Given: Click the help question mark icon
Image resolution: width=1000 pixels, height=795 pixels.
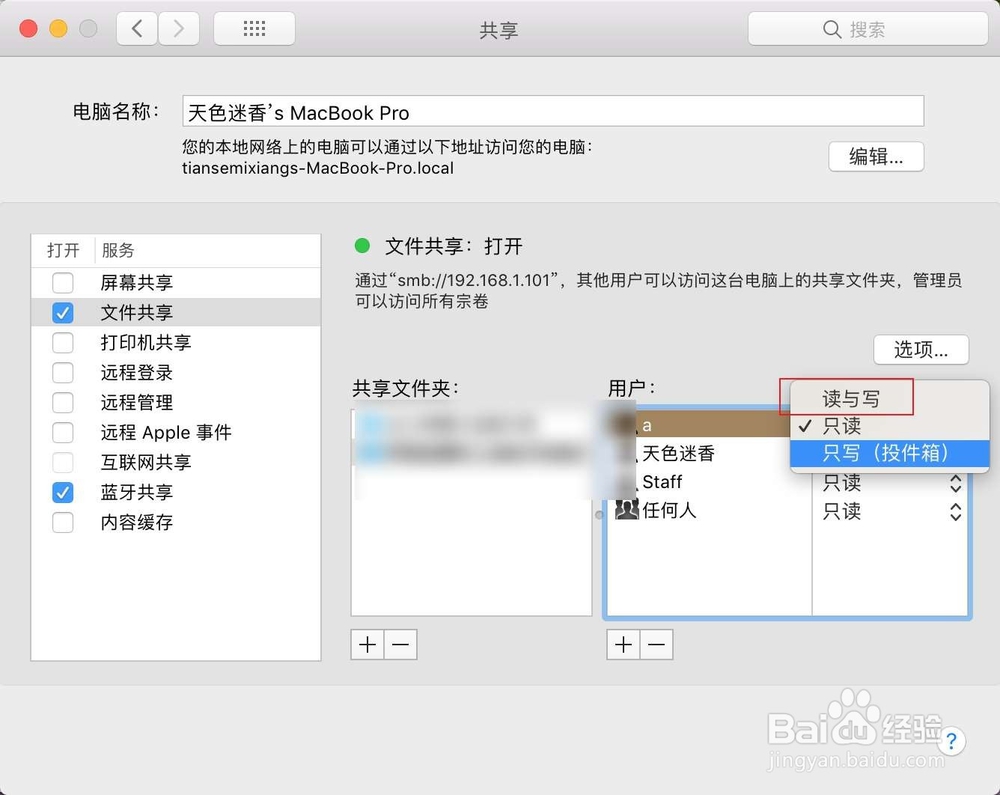Looking at the screenshot, I should pyautogui.click(x=951, y=742).
